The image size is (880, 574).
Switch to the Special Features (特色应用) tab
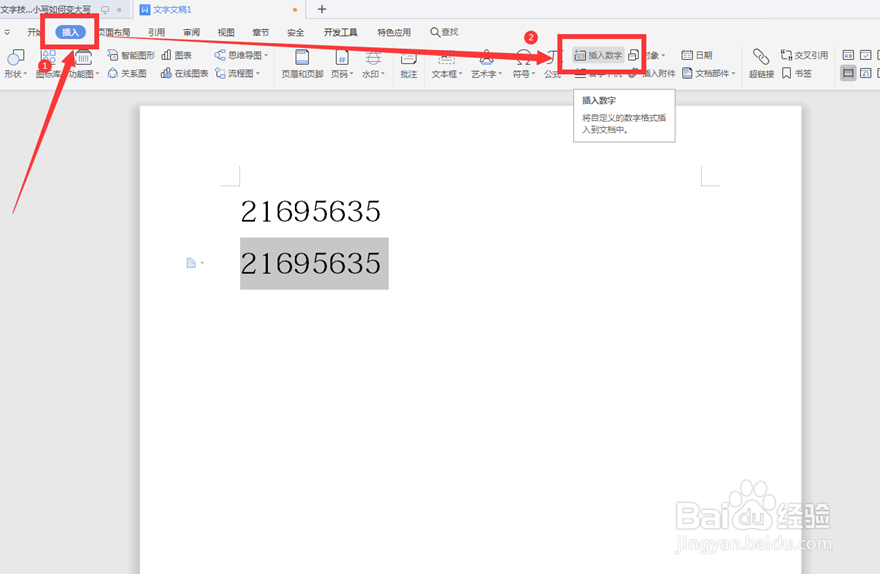[393, 33]
